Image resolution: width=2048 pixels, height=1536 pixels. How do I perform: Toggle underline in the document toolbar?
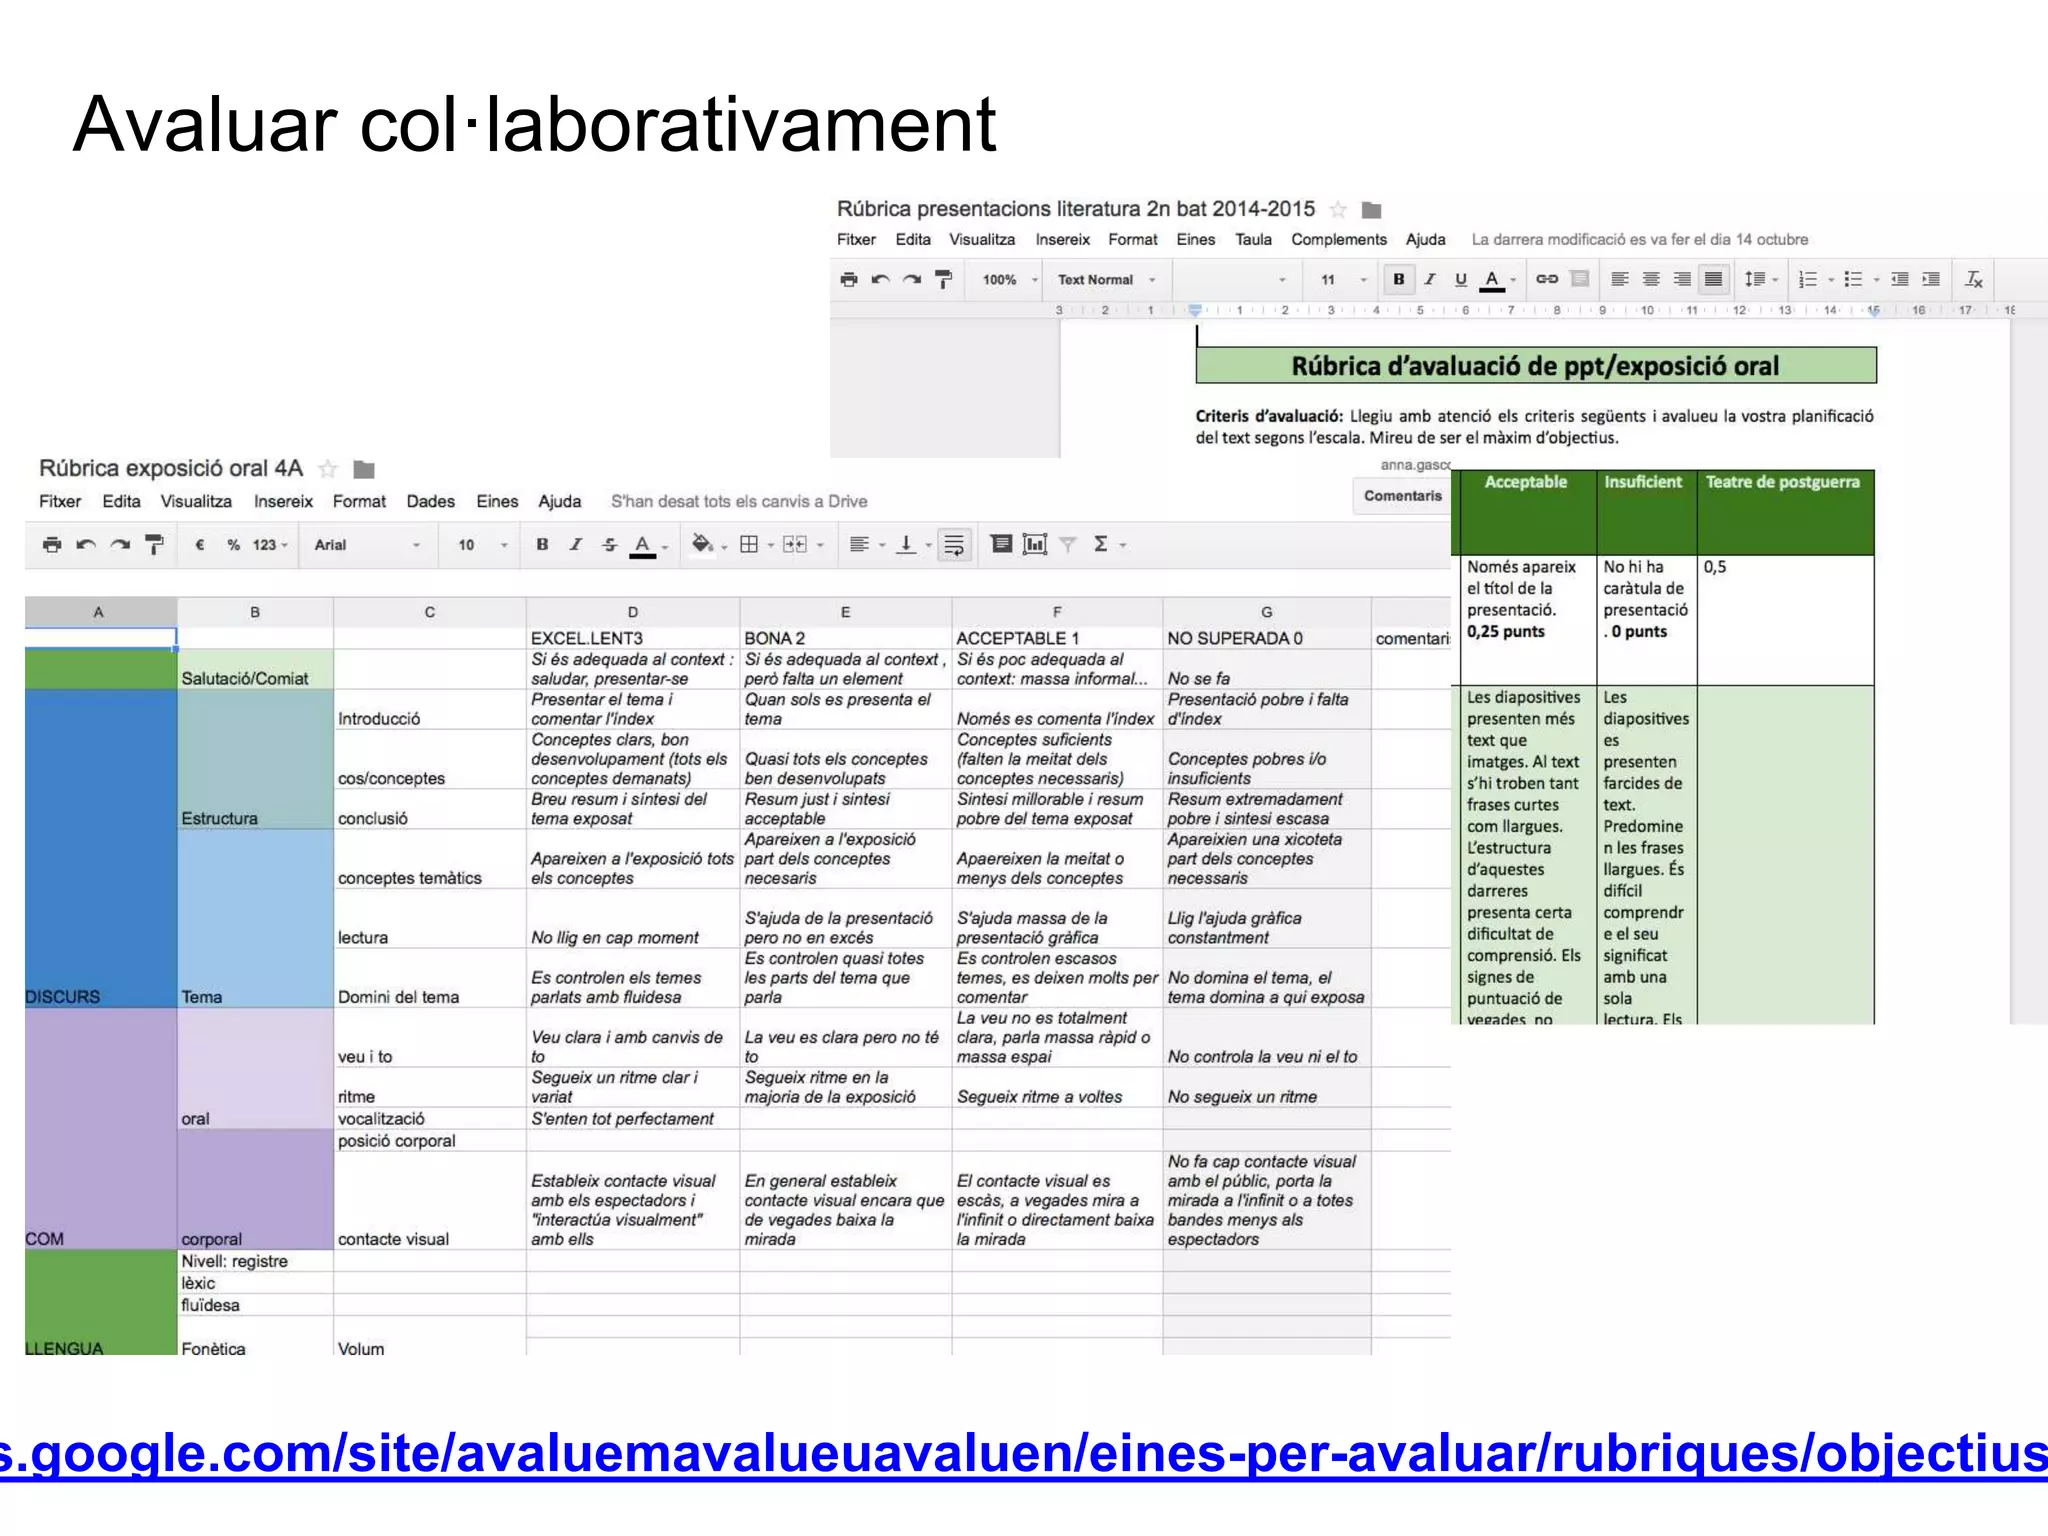(1461, 279)
